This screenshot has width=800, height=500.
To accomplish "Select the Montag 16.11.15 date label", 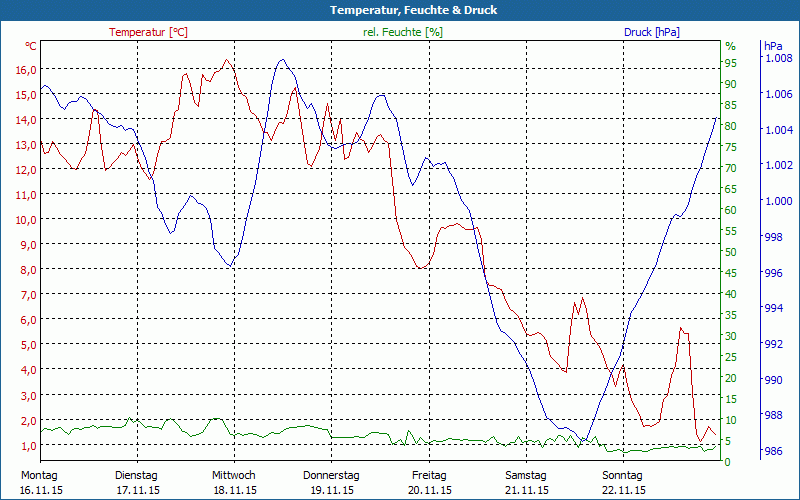I will click(40, 482).
